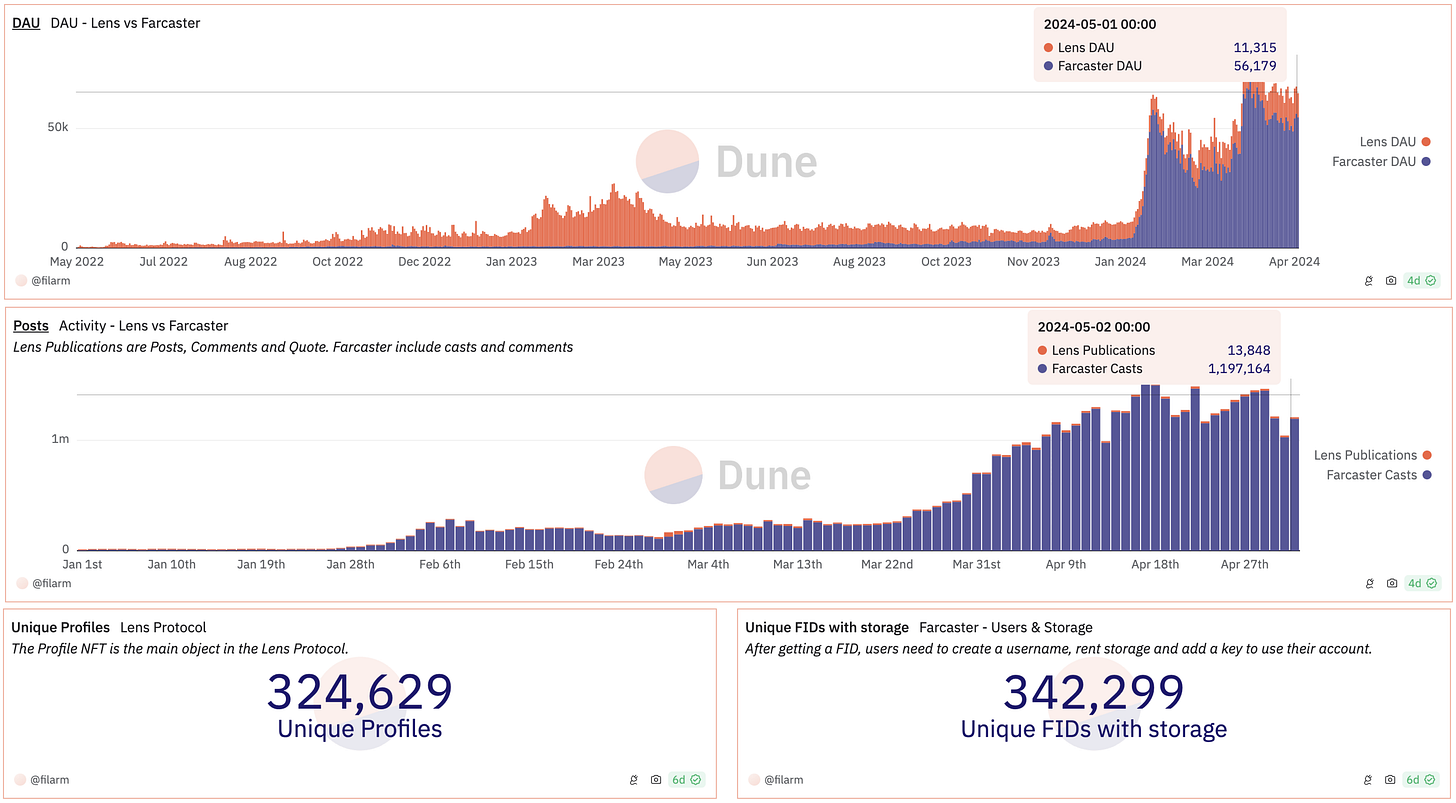
Task: Click the 6d freshness badge in Unique FIDs panel
Action: [x=1422, y=780]
